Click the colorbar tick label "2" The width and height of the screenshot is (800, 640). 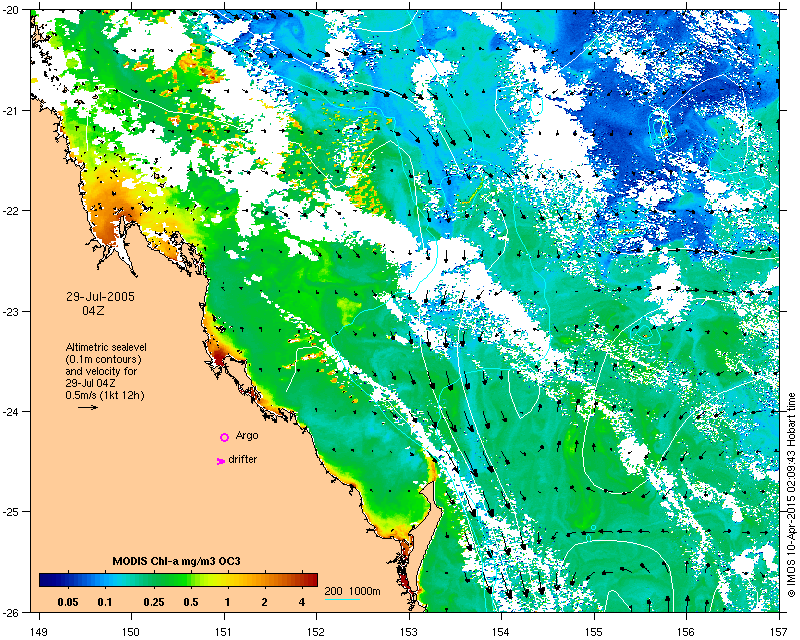click(264, 602)
